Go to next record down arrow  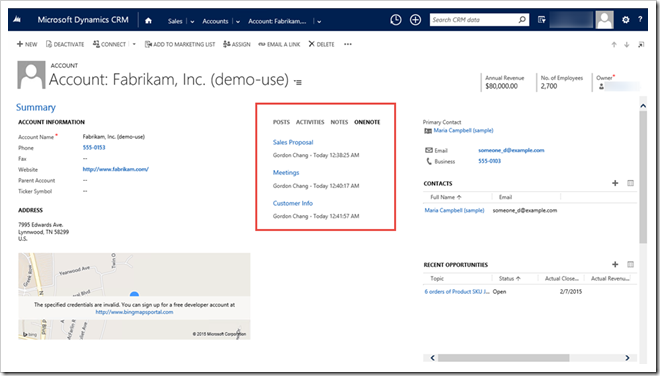627,45
